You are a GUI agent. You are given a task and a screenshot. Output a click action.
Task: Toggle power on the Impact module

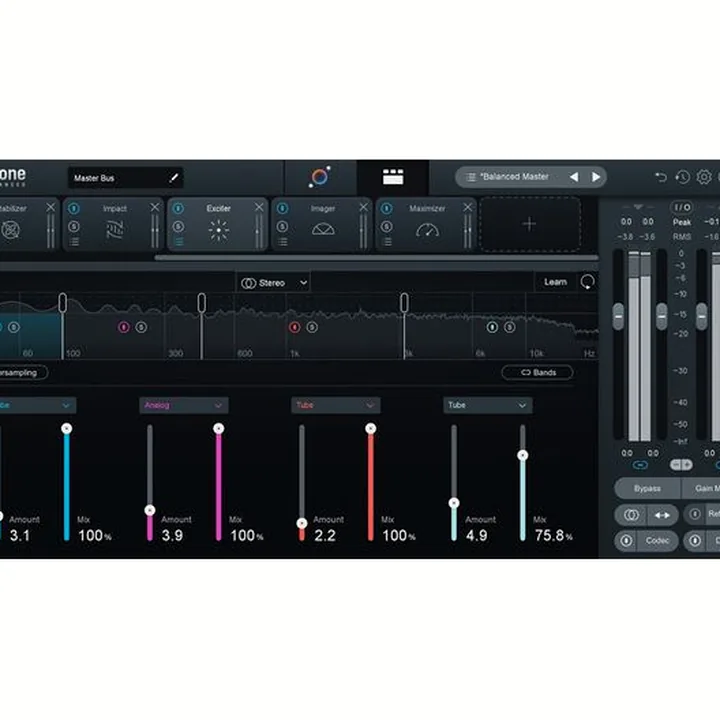point(74,208)
